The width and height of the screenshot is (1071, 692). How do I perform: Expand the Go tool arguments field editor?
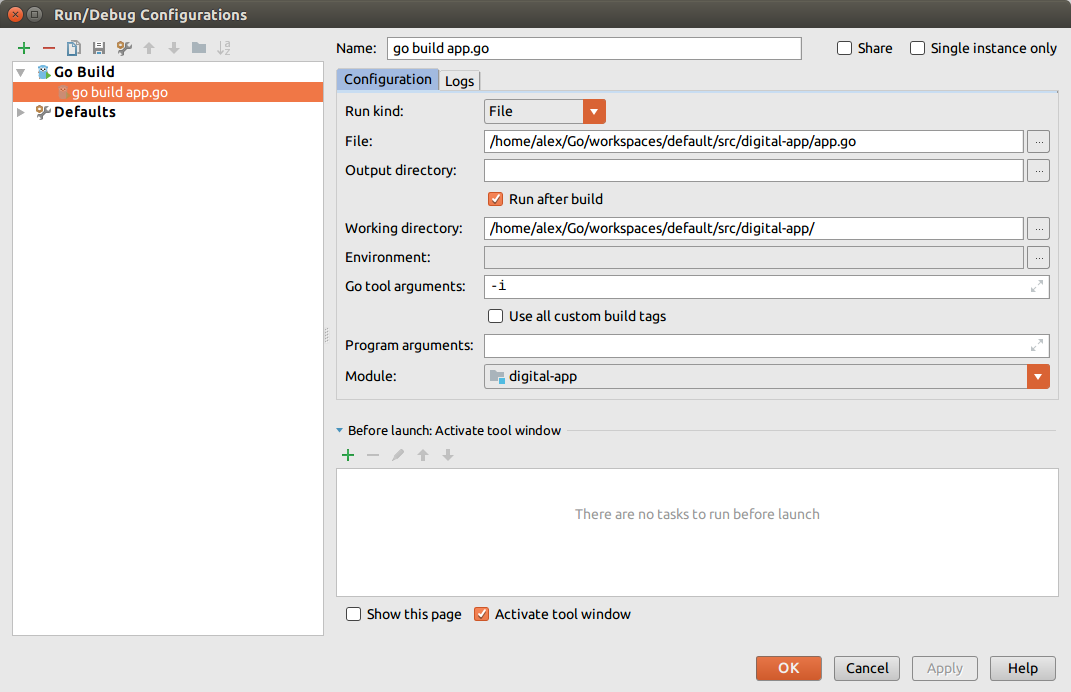[x=1037, y=287]
